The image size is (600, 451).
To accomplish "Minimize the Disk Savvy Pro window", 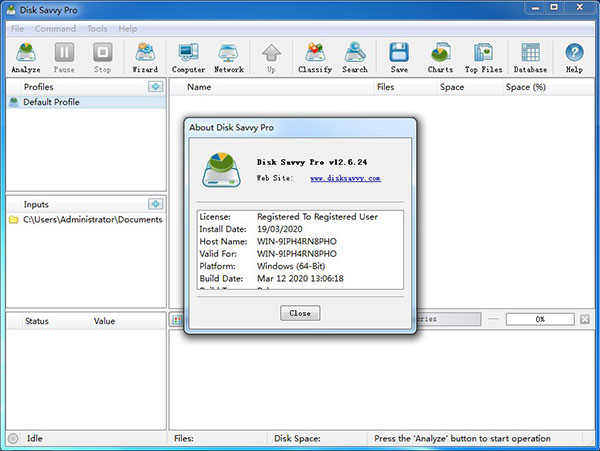I will pos(536,8).
